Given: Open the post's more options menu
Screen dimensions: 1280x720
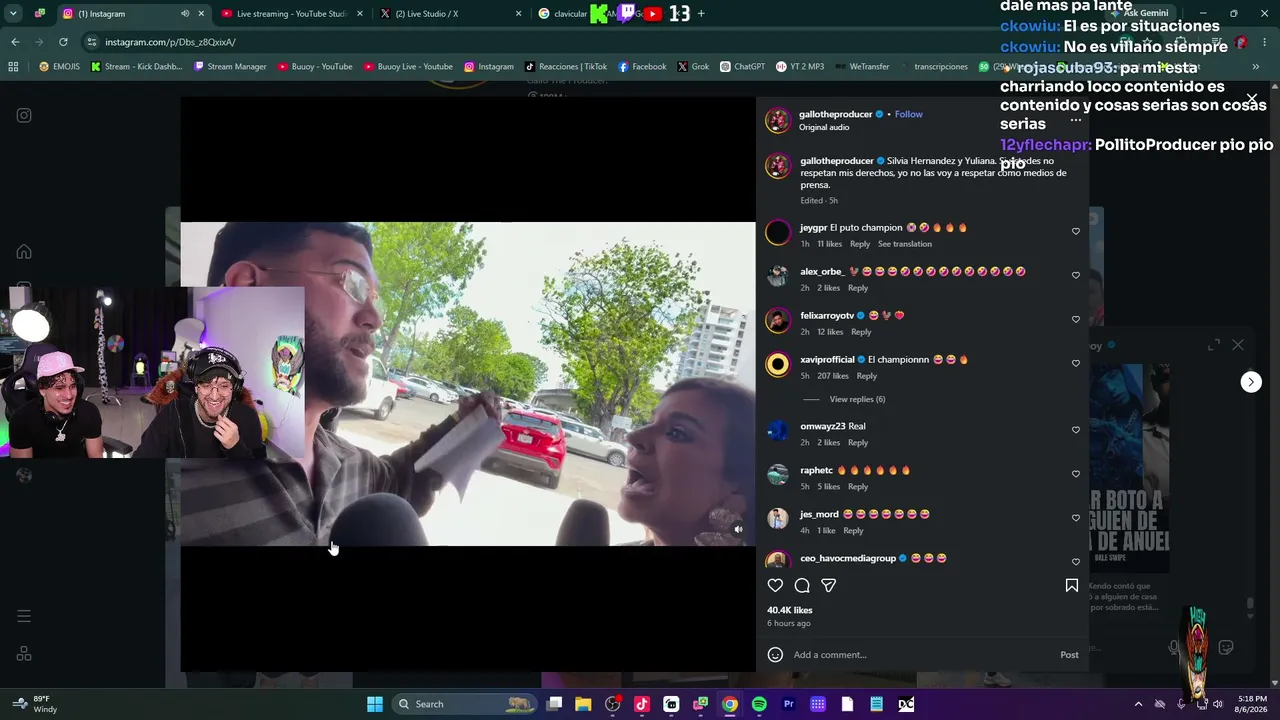Looking at the screenshot, I should point(1076,120).
